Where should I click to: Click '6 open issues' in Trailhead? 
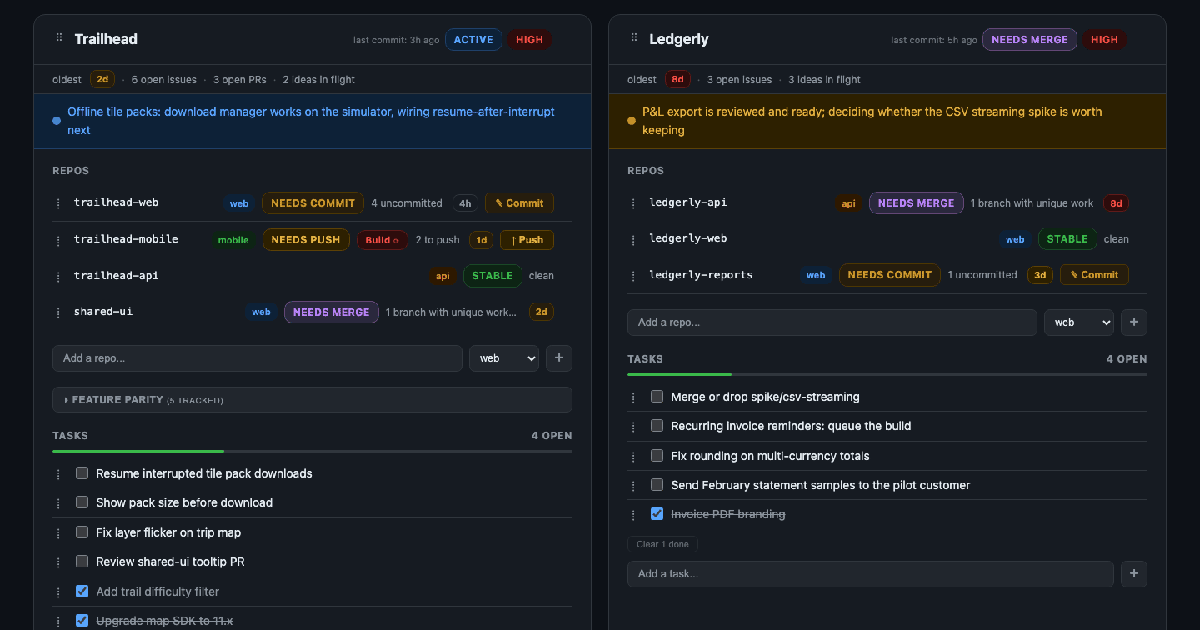163,79
